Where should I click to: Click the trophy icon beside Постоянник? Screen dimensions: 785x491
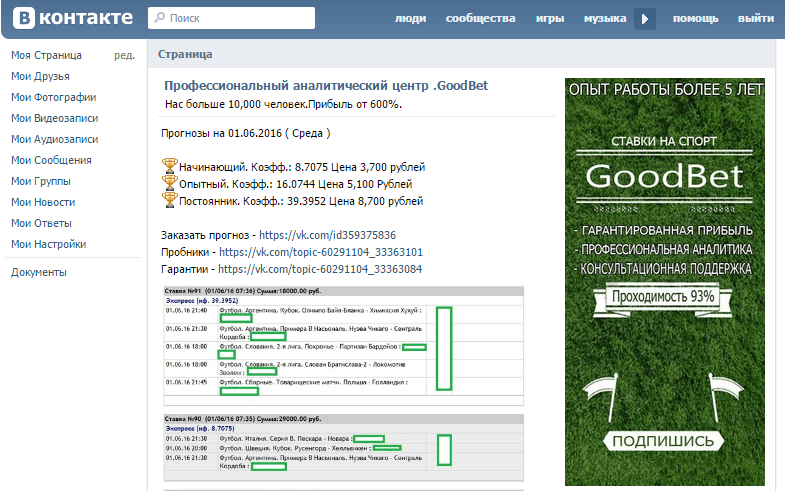coord(170,200)
